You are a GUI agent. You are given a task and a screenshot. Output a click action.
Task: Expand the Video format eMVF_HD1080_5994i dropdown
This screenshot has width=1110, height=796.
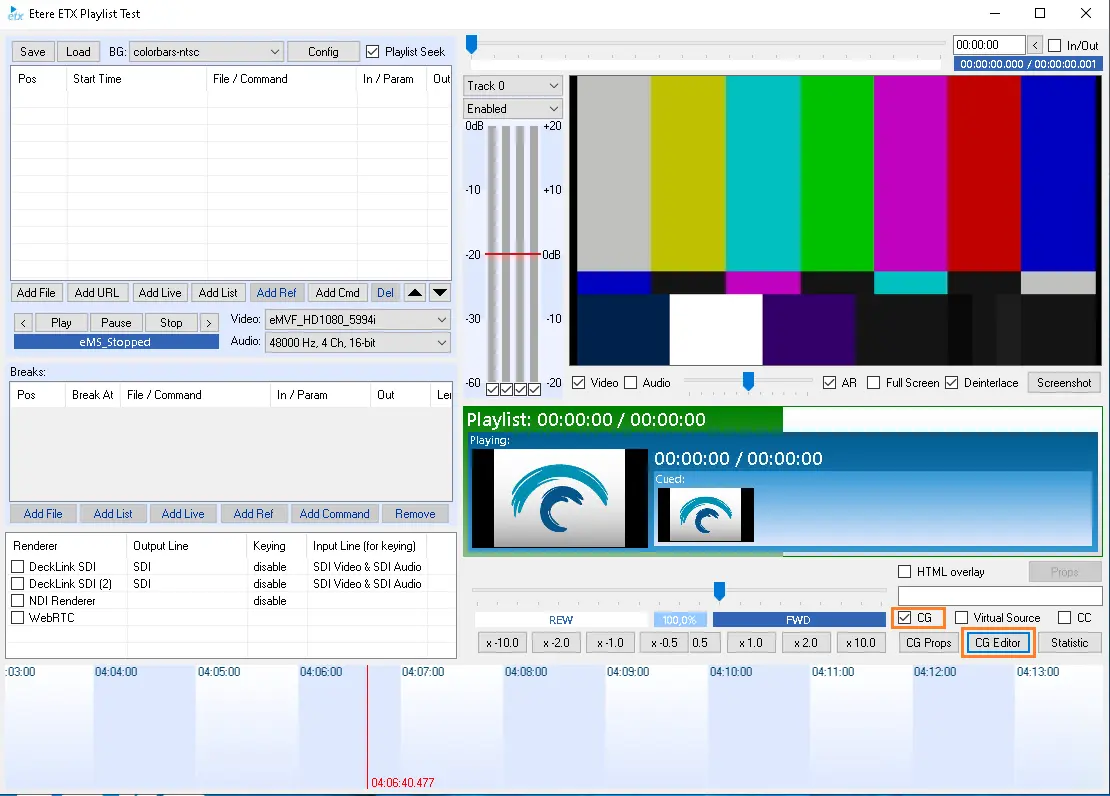(x=357, y=320)
